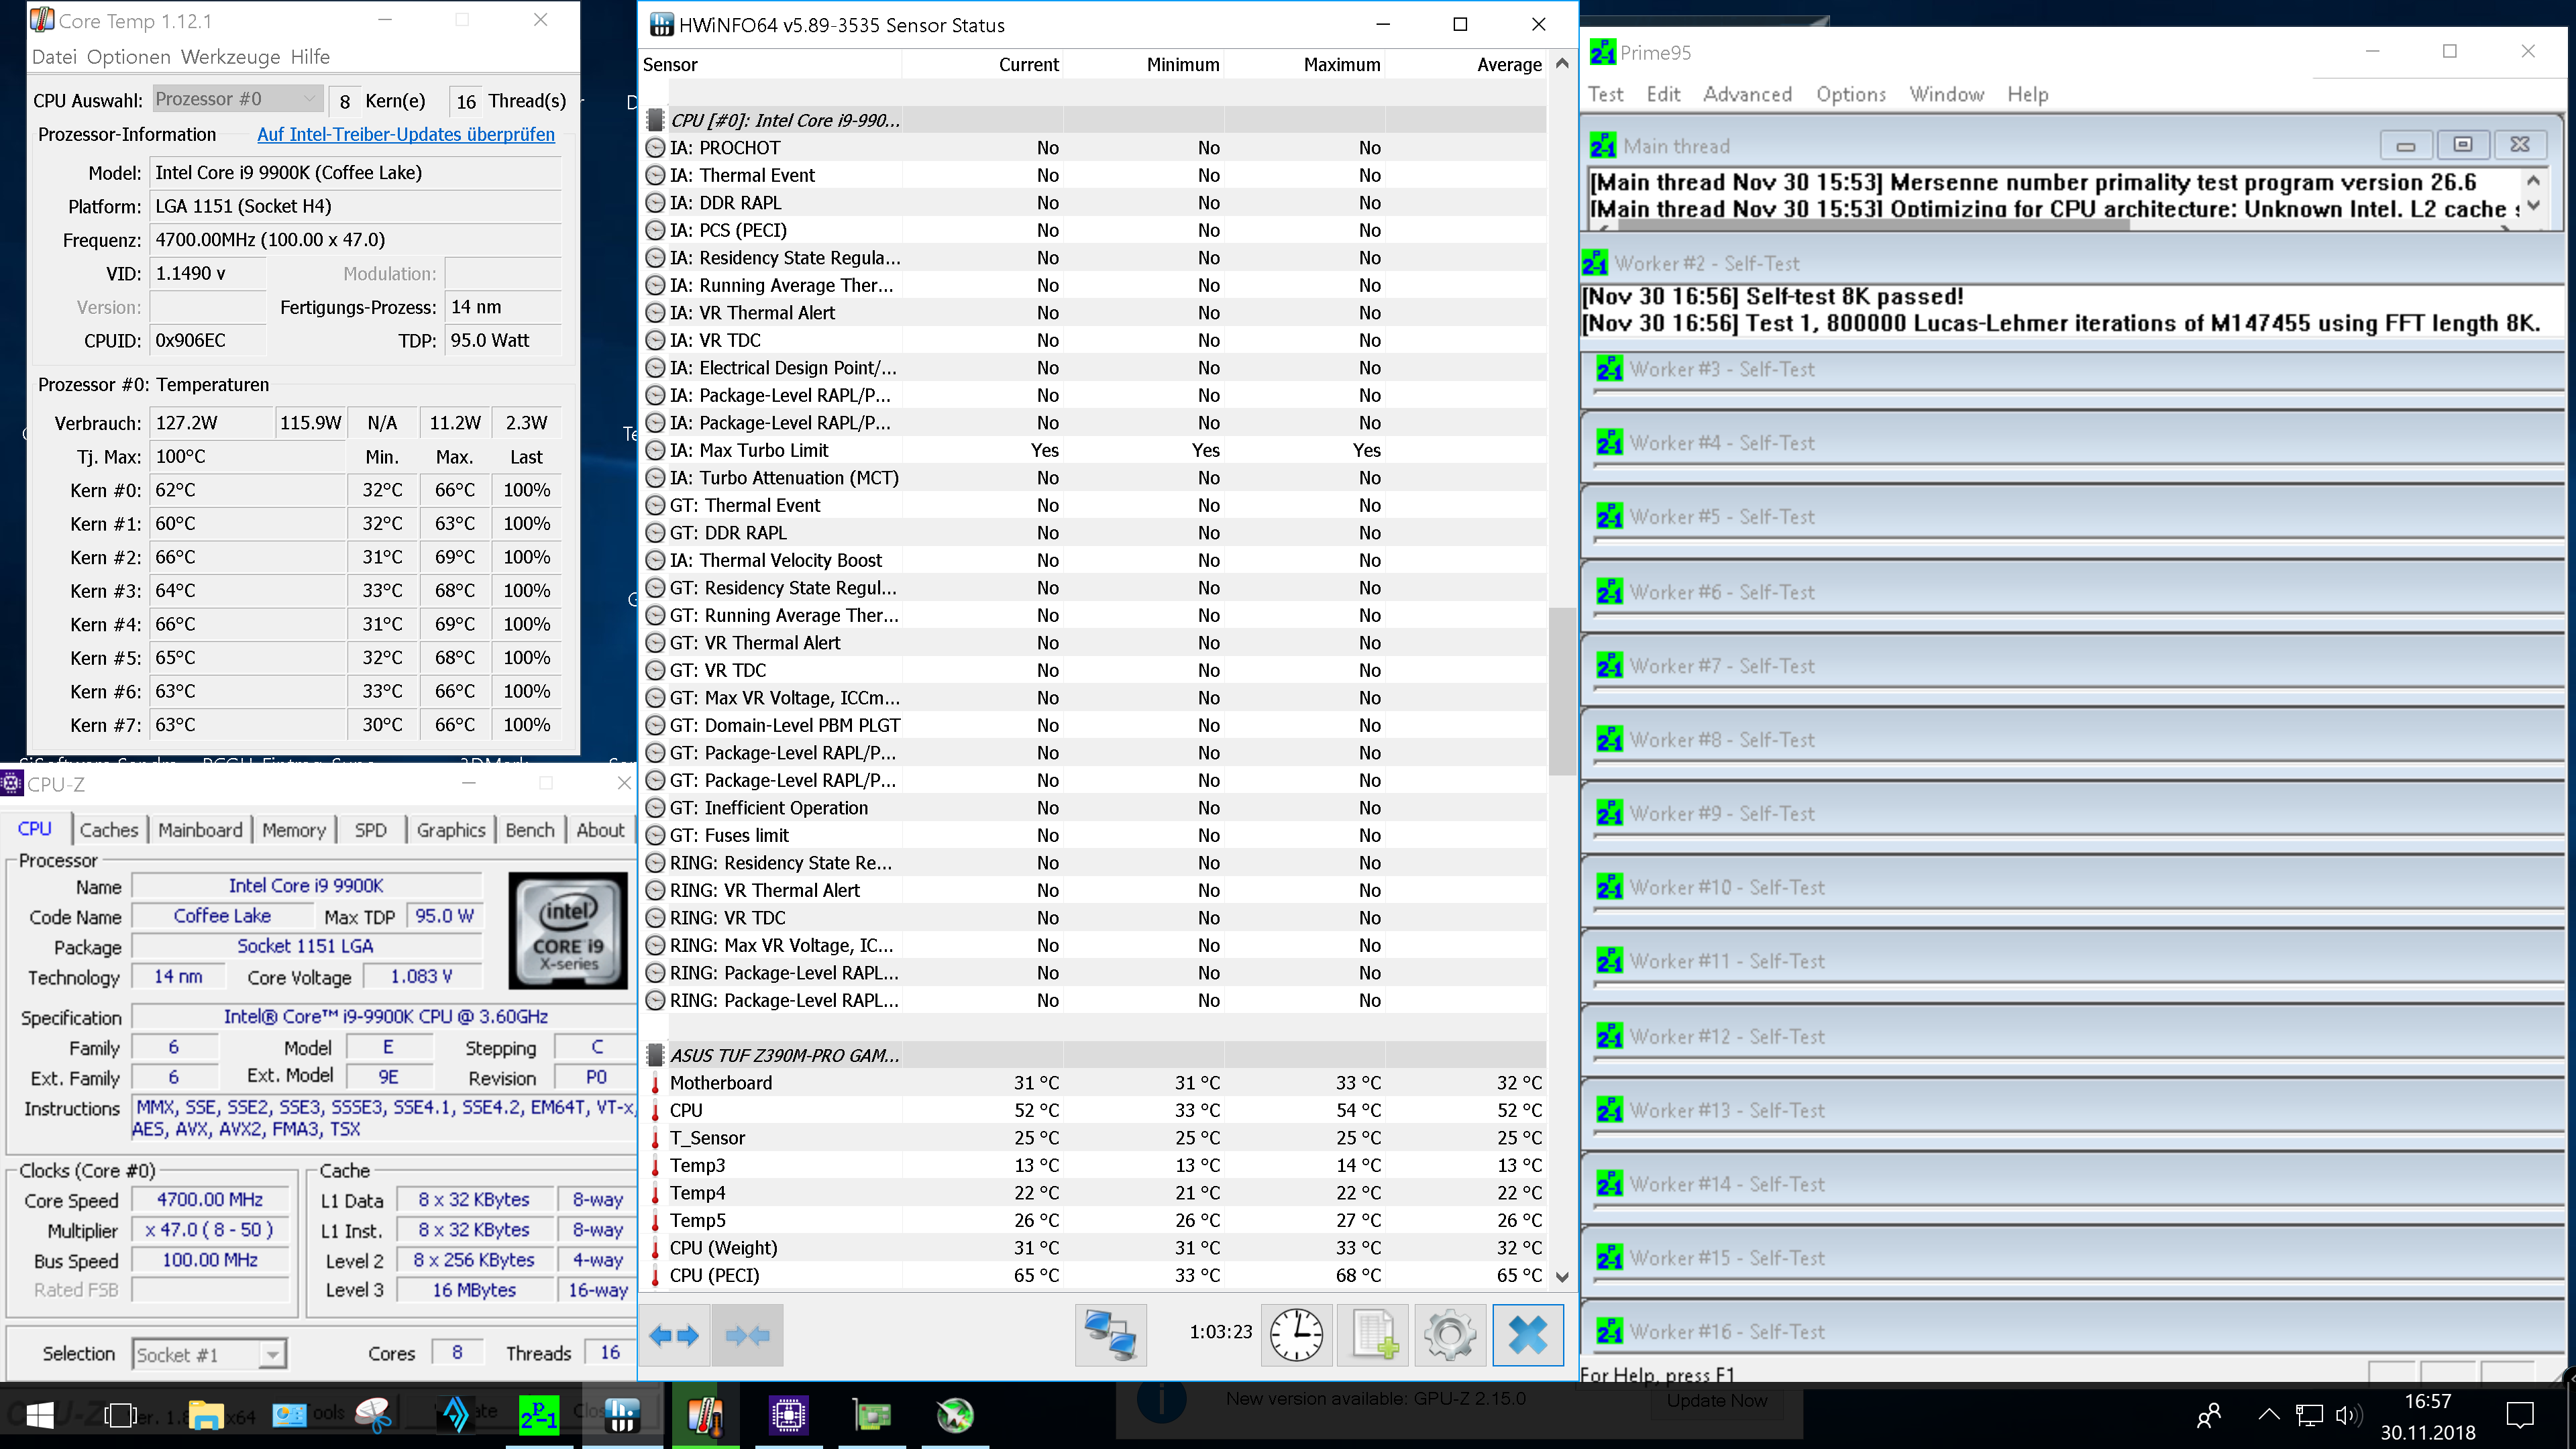Click the Main thread log scroll-up arrow

(2533, 181)
